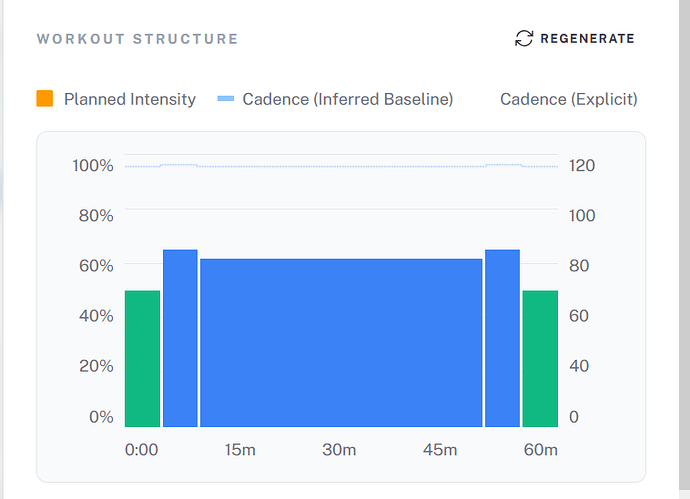
Task: Select the first short blue interval bar
Action: click(180, 338)
